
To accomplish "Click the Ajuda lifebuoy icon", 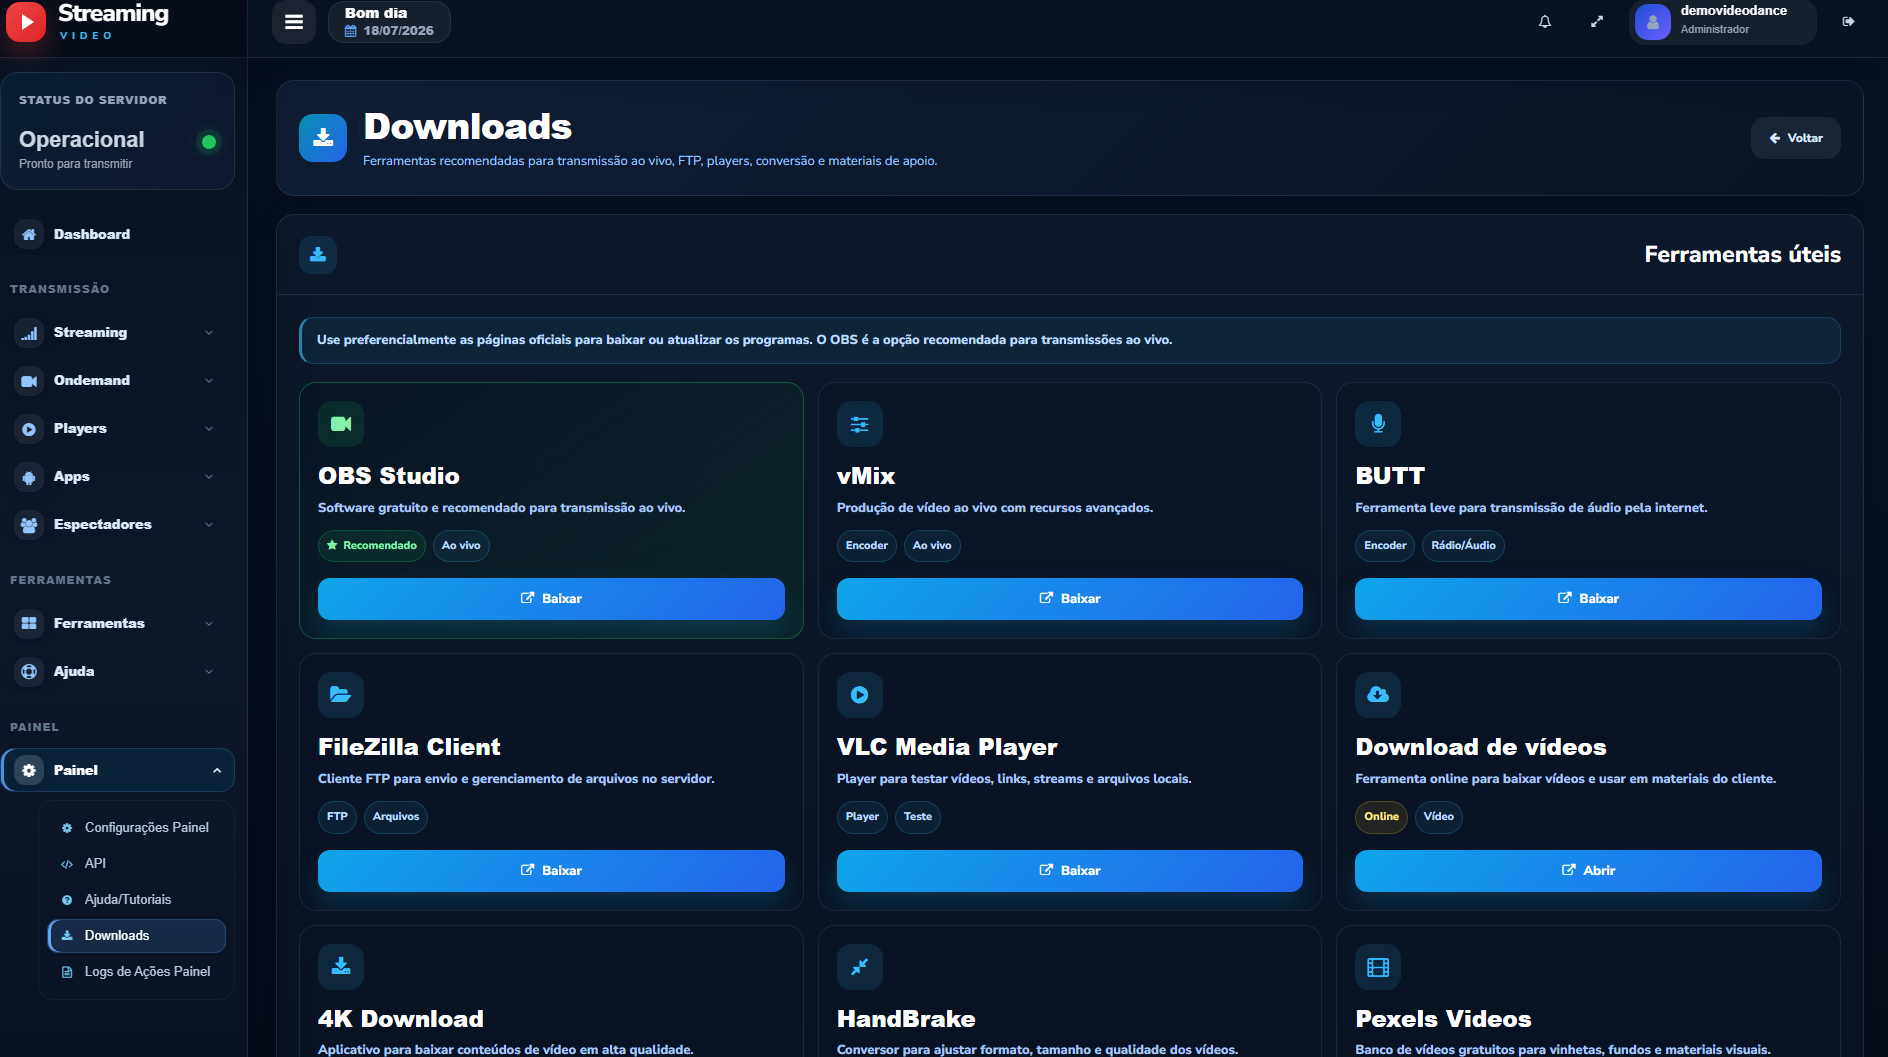I will coord(29,671).
